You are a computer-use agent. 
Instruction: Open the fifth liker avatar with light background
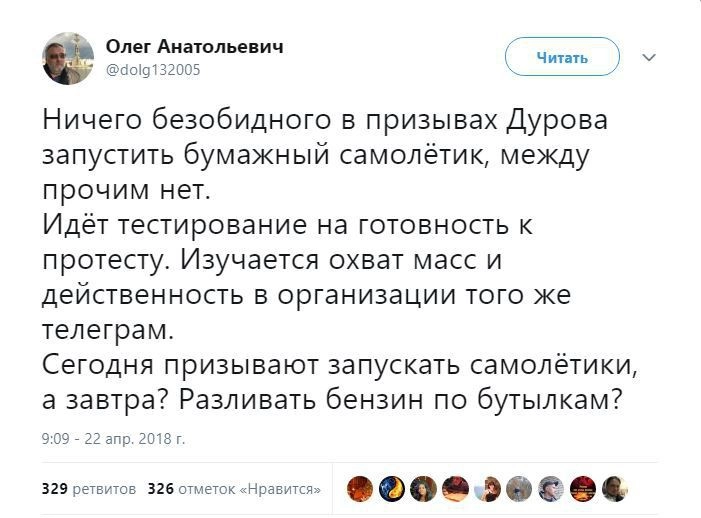pos(488,489)
